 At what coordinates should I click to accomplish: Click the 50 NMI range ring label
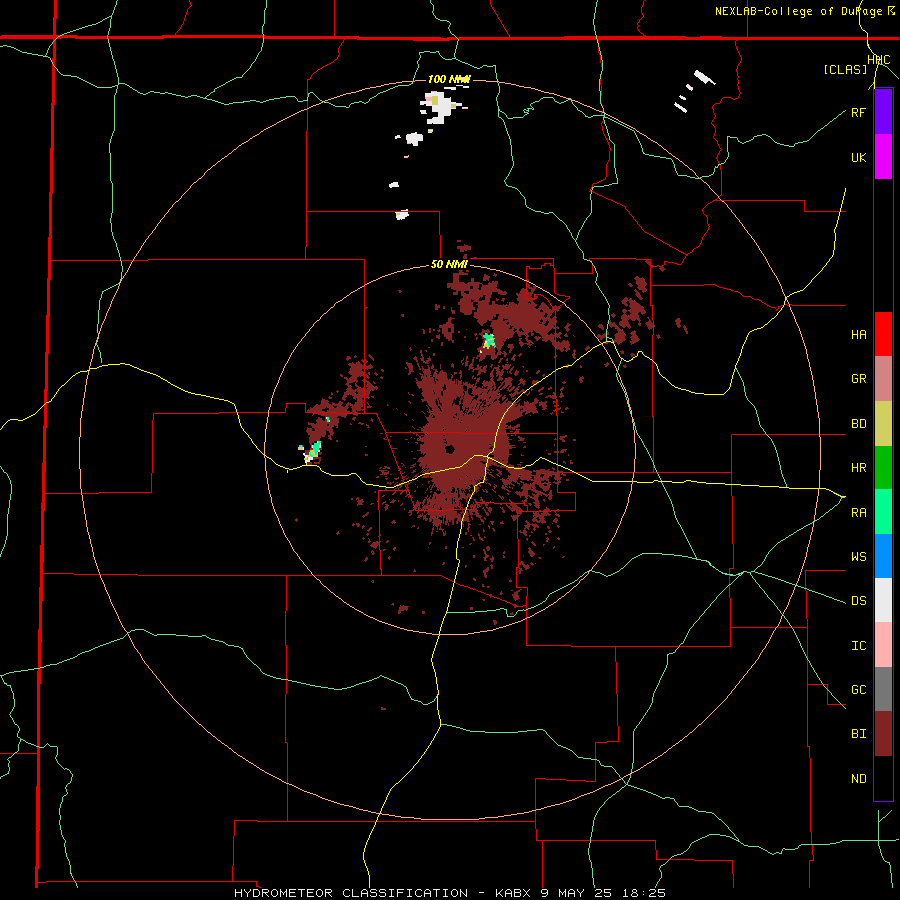[x=449, y=264]
